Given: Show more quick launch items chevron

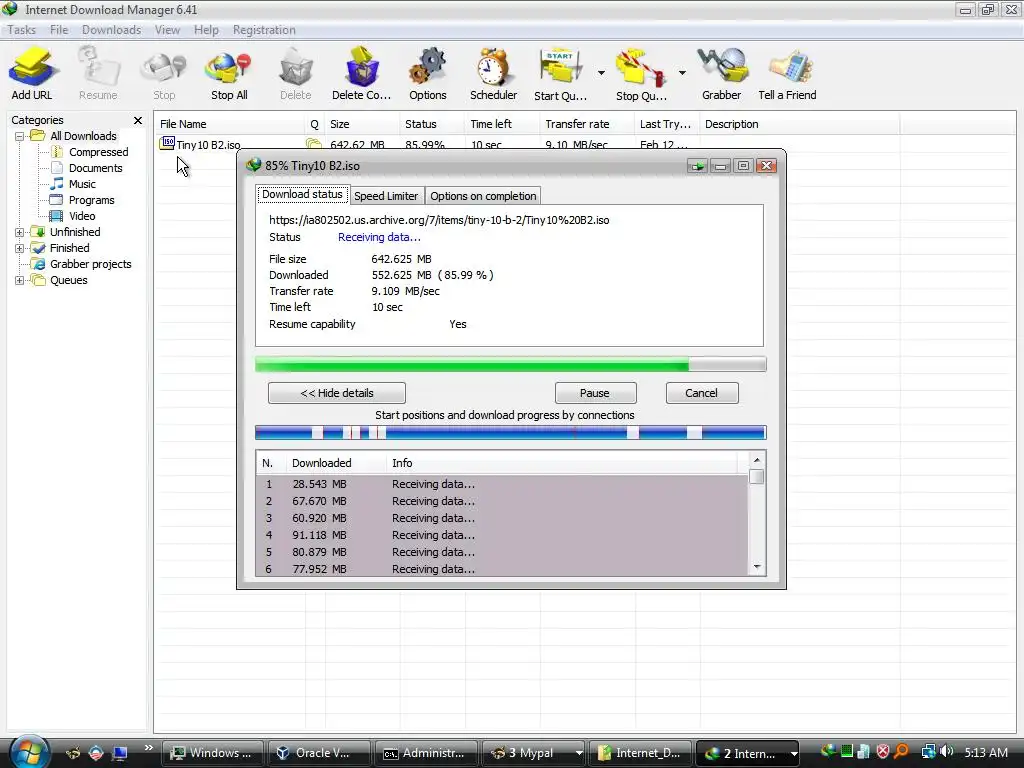Looking at the screenshot, I should [x=148, y=748].
